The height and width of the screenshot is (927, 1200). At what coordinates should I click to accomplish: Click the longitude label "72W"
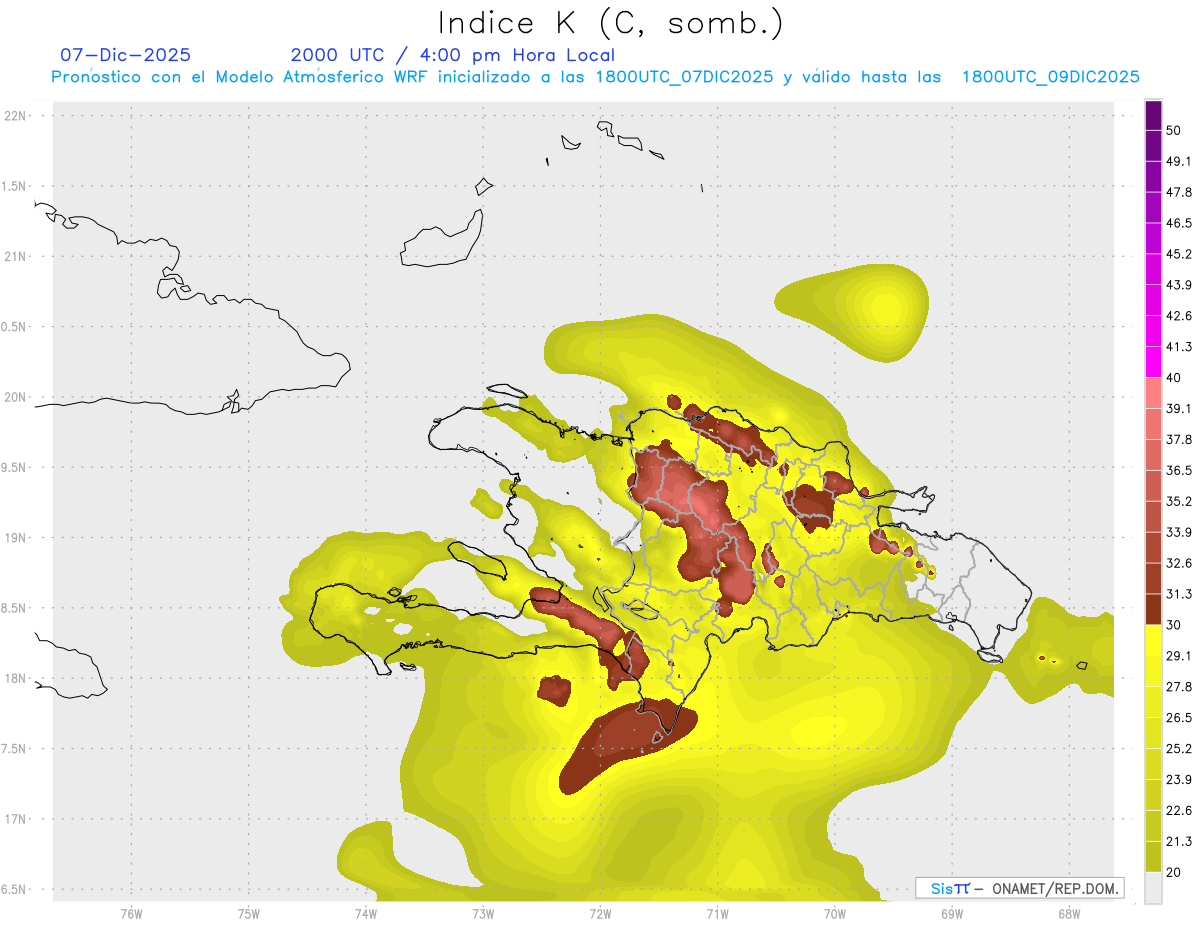599,914
